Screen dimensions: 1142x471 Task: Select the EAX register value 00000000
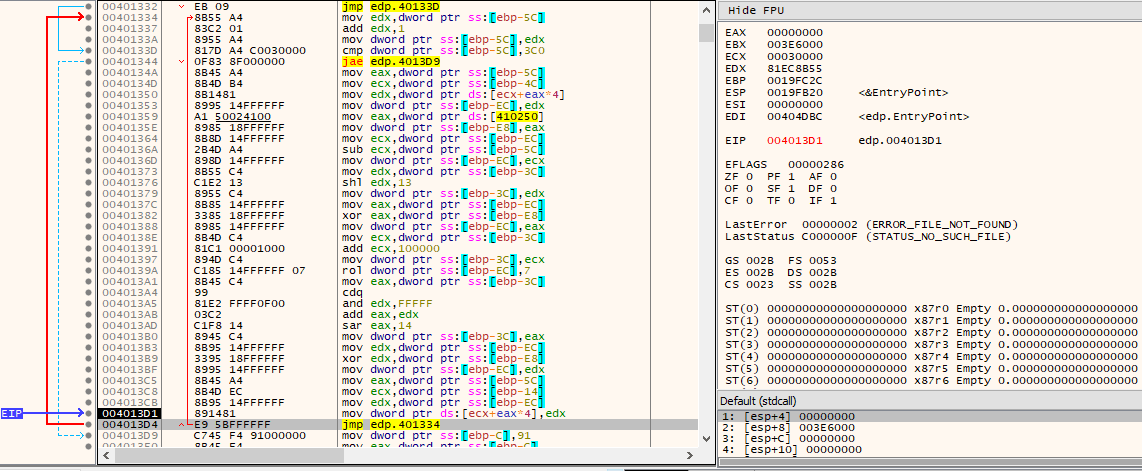click(x=795, y=33)
